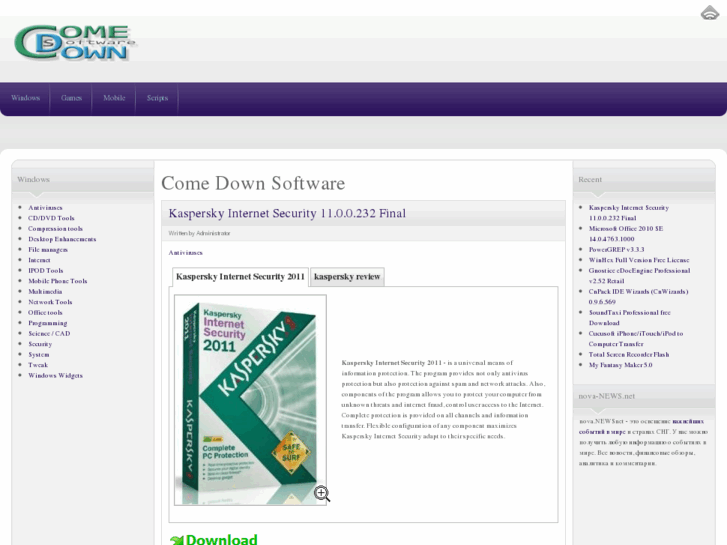This screenshot has width=727, height=545.
Task: Open the IPOD Tools category
Action: 45,270
